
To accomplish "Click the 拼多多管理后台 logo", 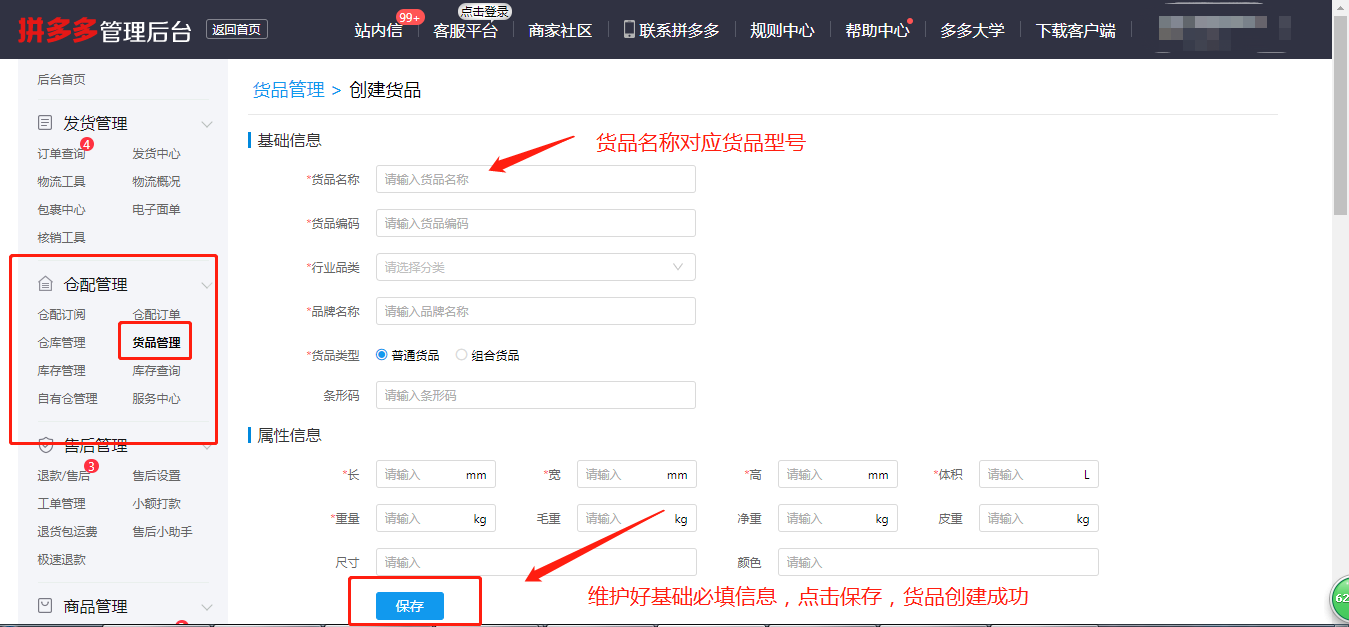I will click(104, 30).
